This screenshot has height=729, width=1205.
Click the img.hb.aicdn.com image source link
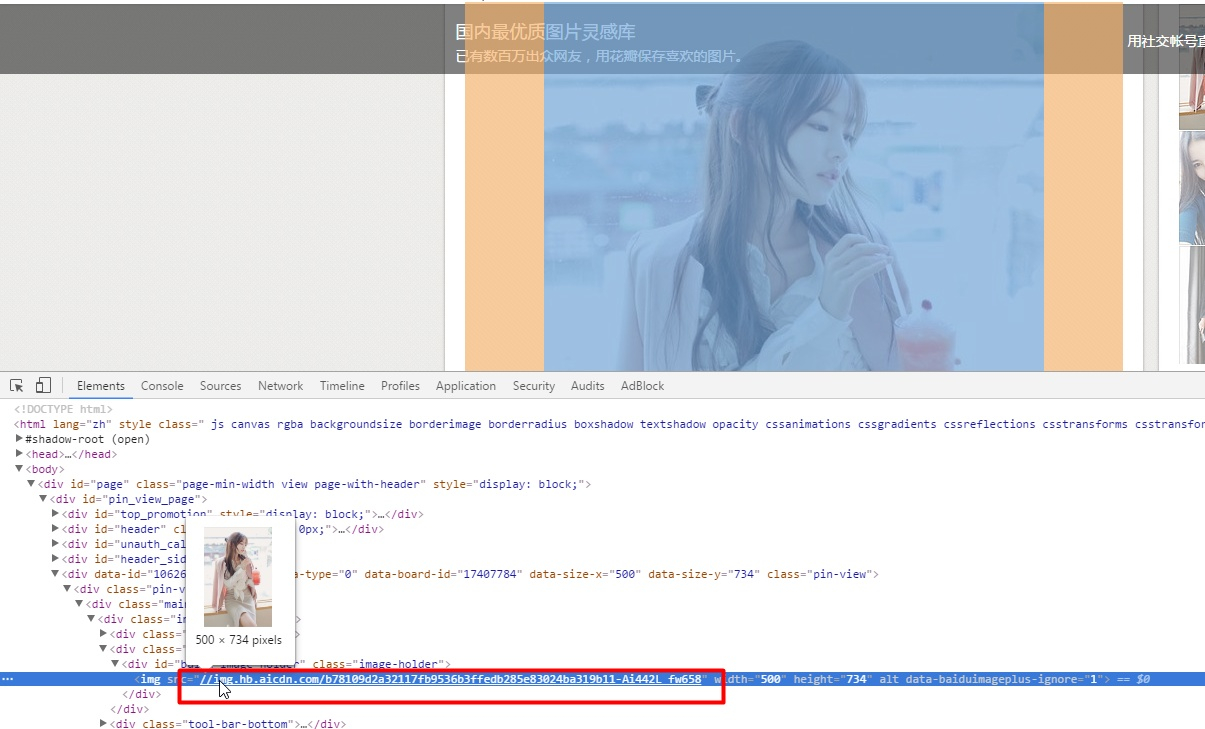[x=450, y=679]
